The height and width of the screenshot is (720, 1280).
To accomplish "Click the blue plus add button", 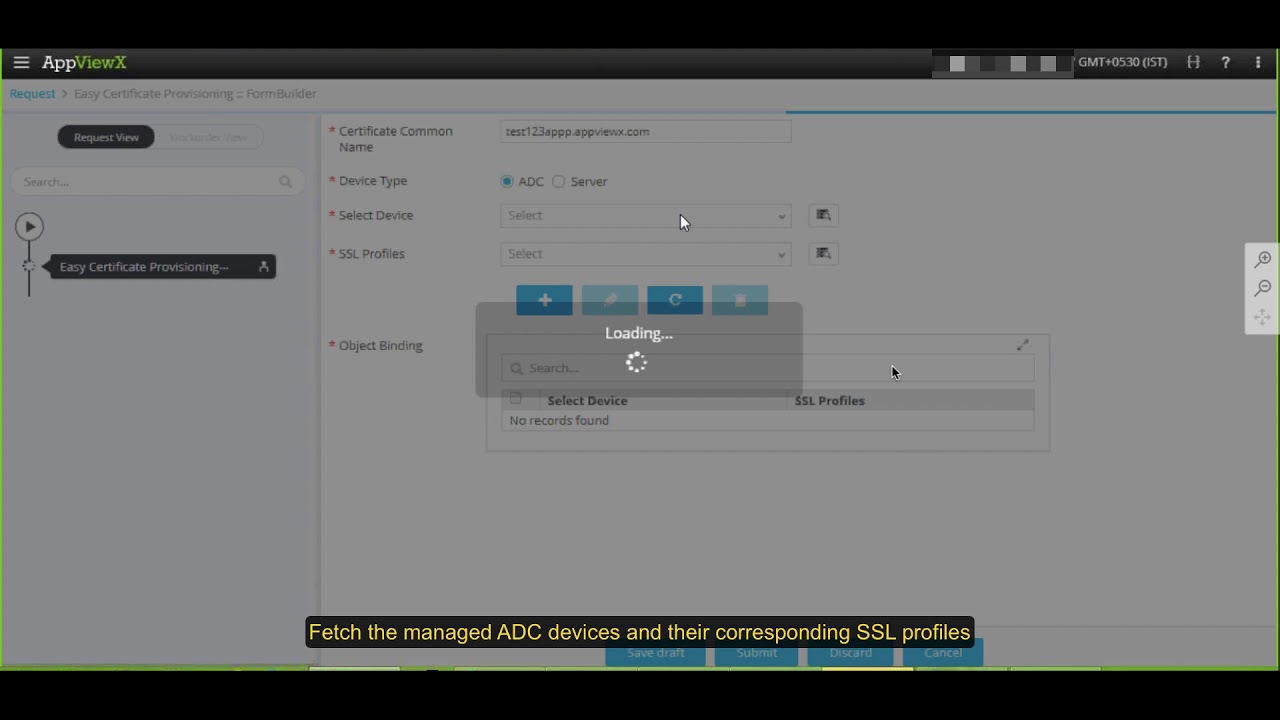I will (x=544, y=300).
